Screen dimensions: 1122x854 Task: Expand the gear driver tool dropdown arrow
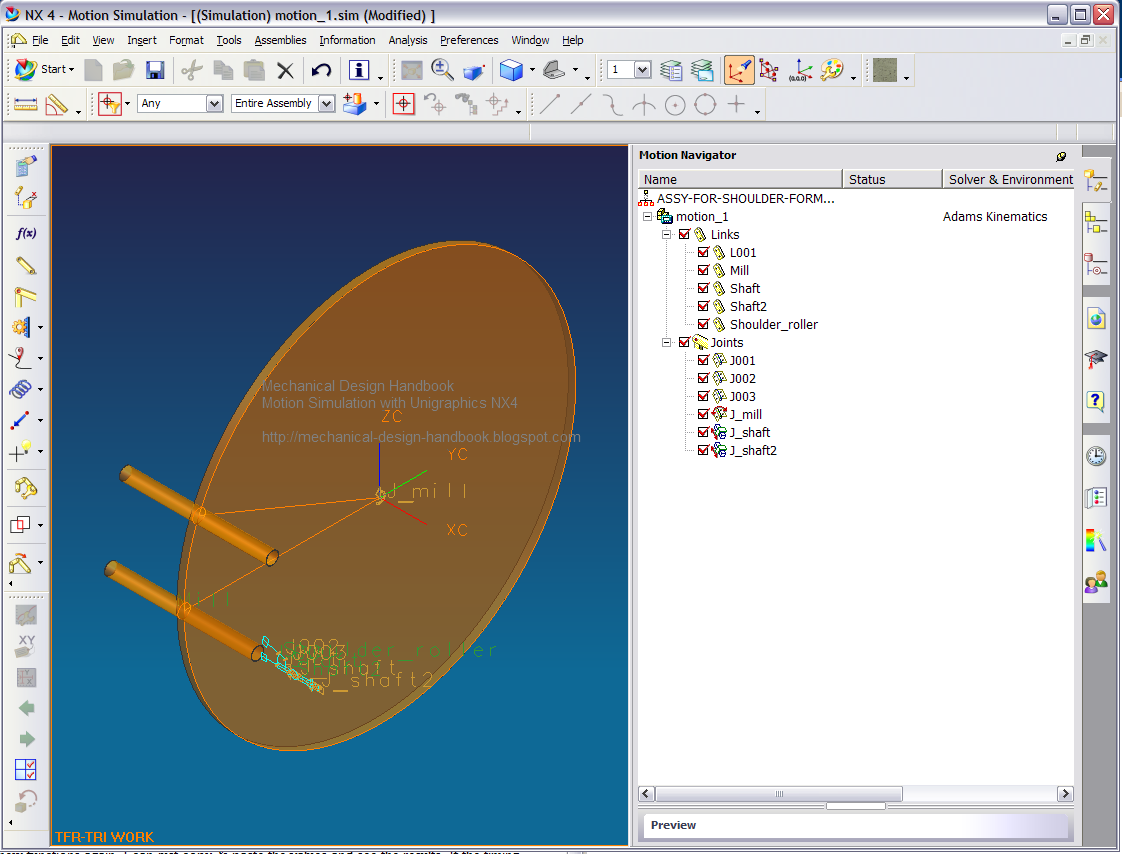point(40,327)
